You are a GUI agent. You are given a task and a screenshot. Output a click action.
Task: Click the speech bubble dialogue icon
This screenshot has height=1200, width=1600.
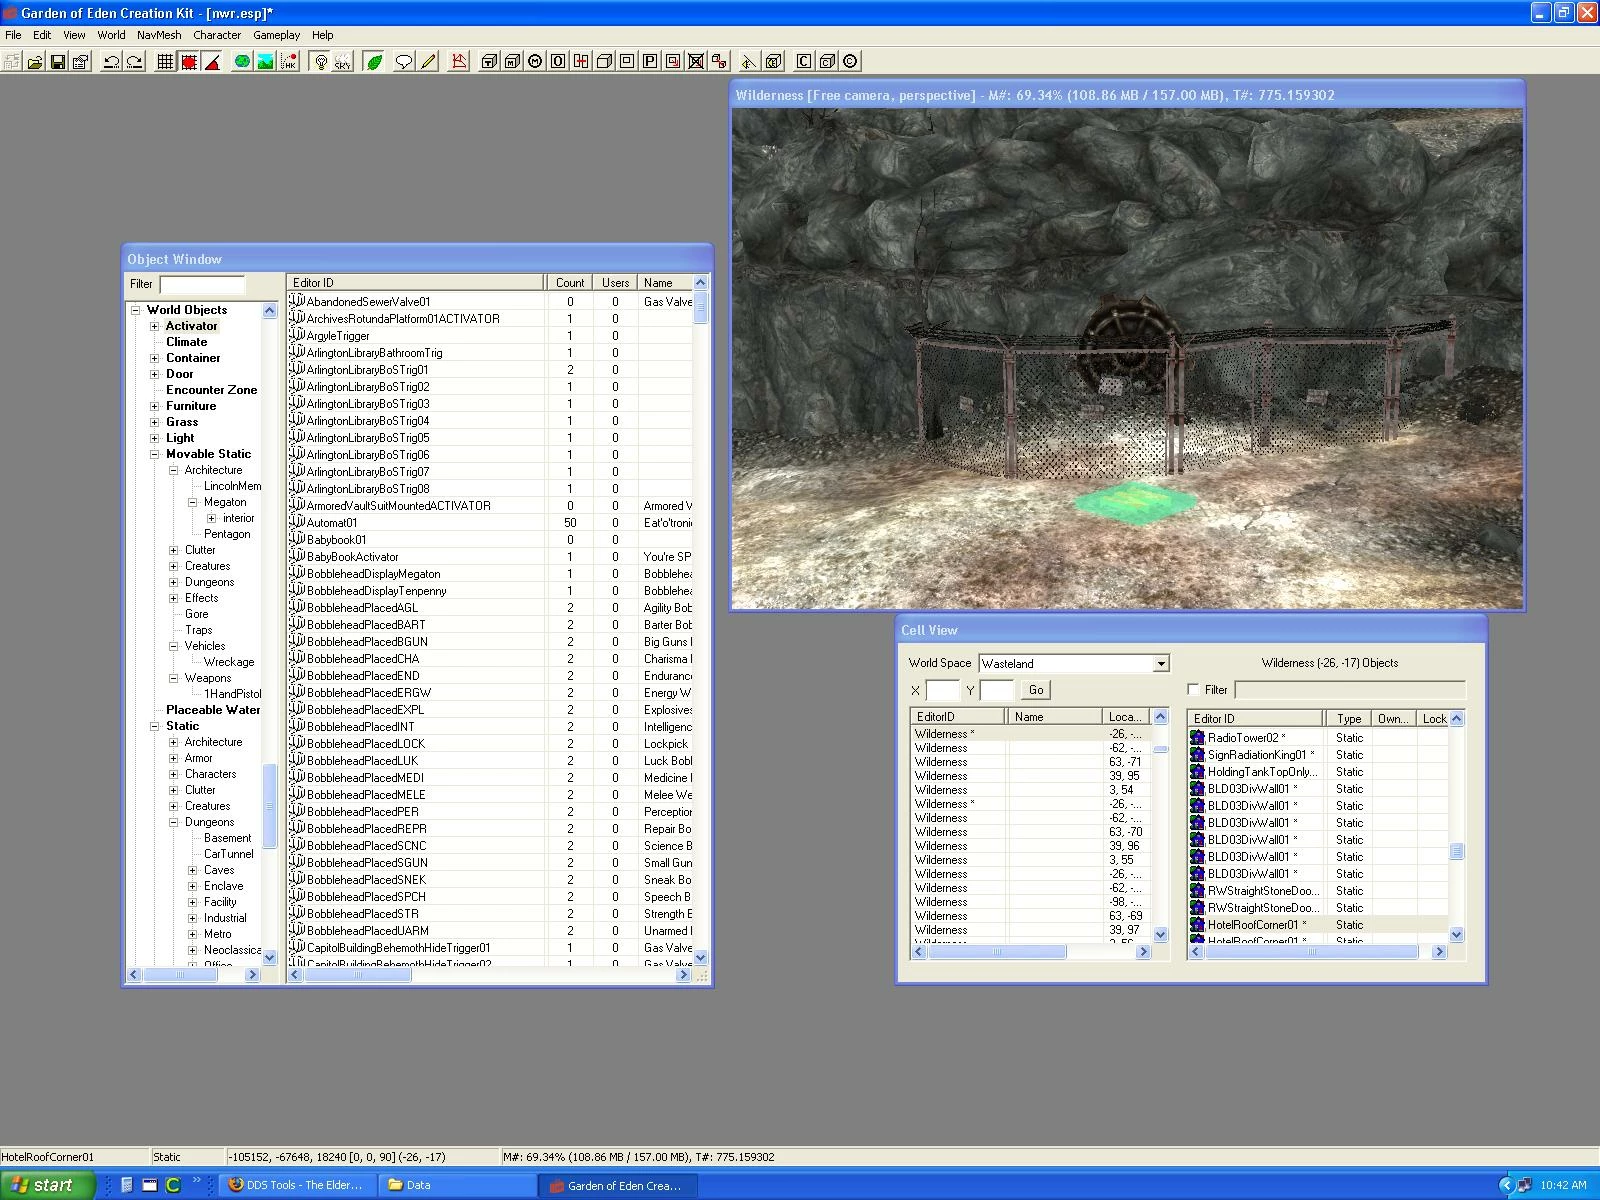point(404,62)
